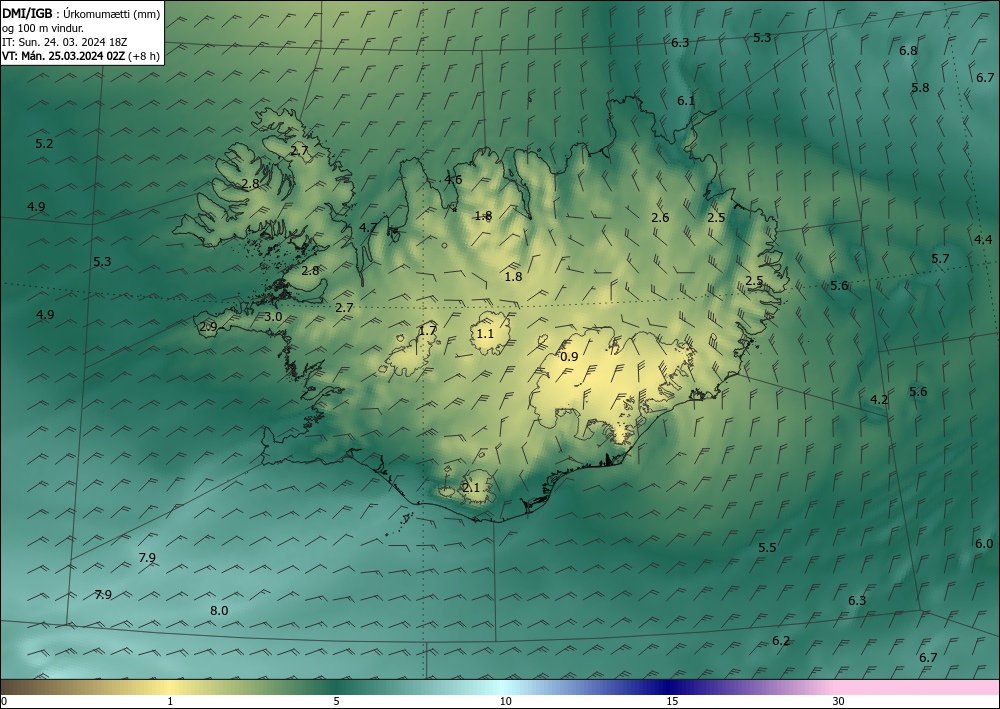Screen dimensions: 1000x709
Task: Click the 2.9 value on the western peninsula
Action: (209, 327)
